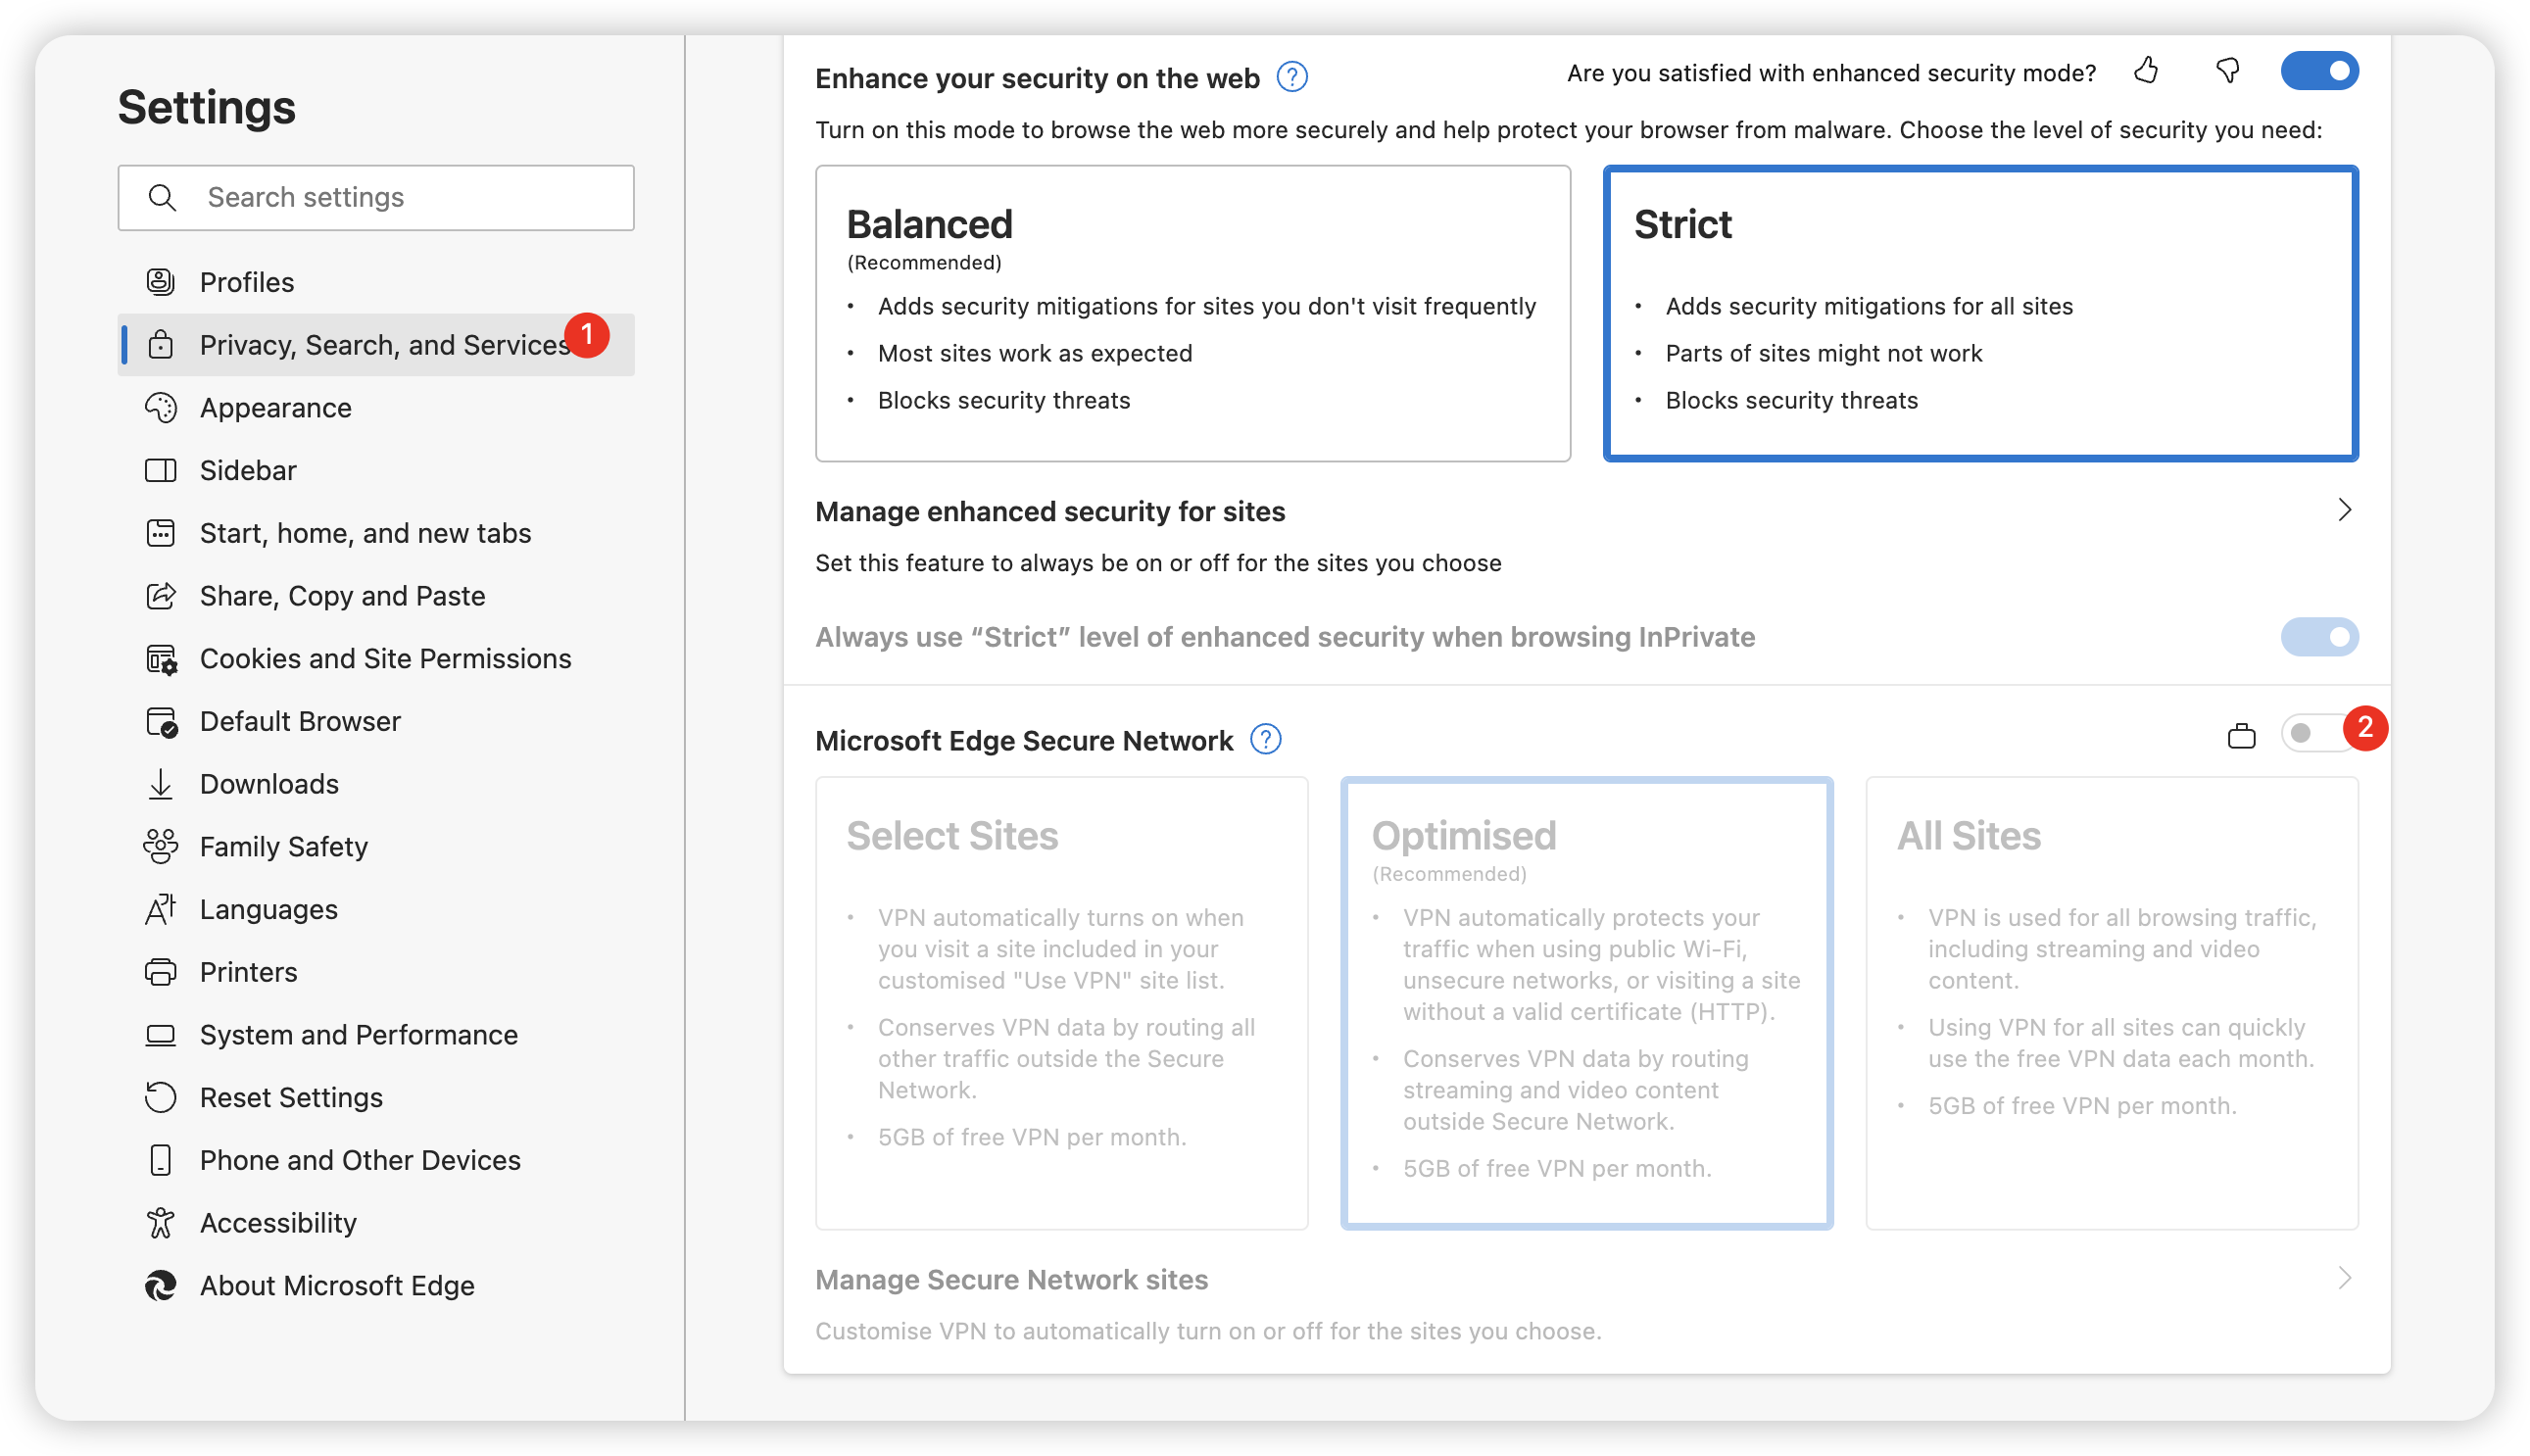Open Profiles settings section
The width and height of the screenshot is (2530, 1456).
click(x=376, y=282)
